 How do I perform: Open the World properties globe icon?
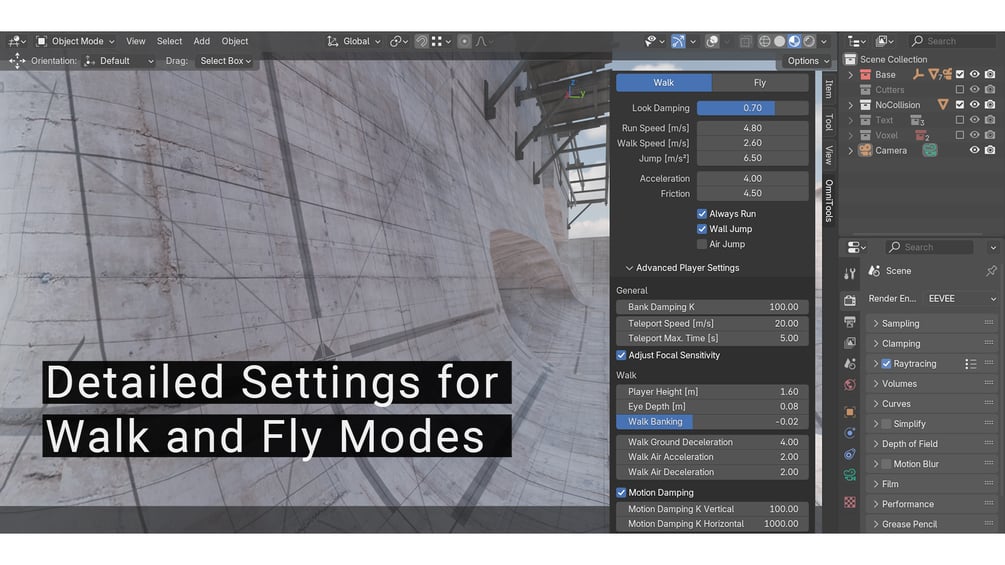(850, 384)
